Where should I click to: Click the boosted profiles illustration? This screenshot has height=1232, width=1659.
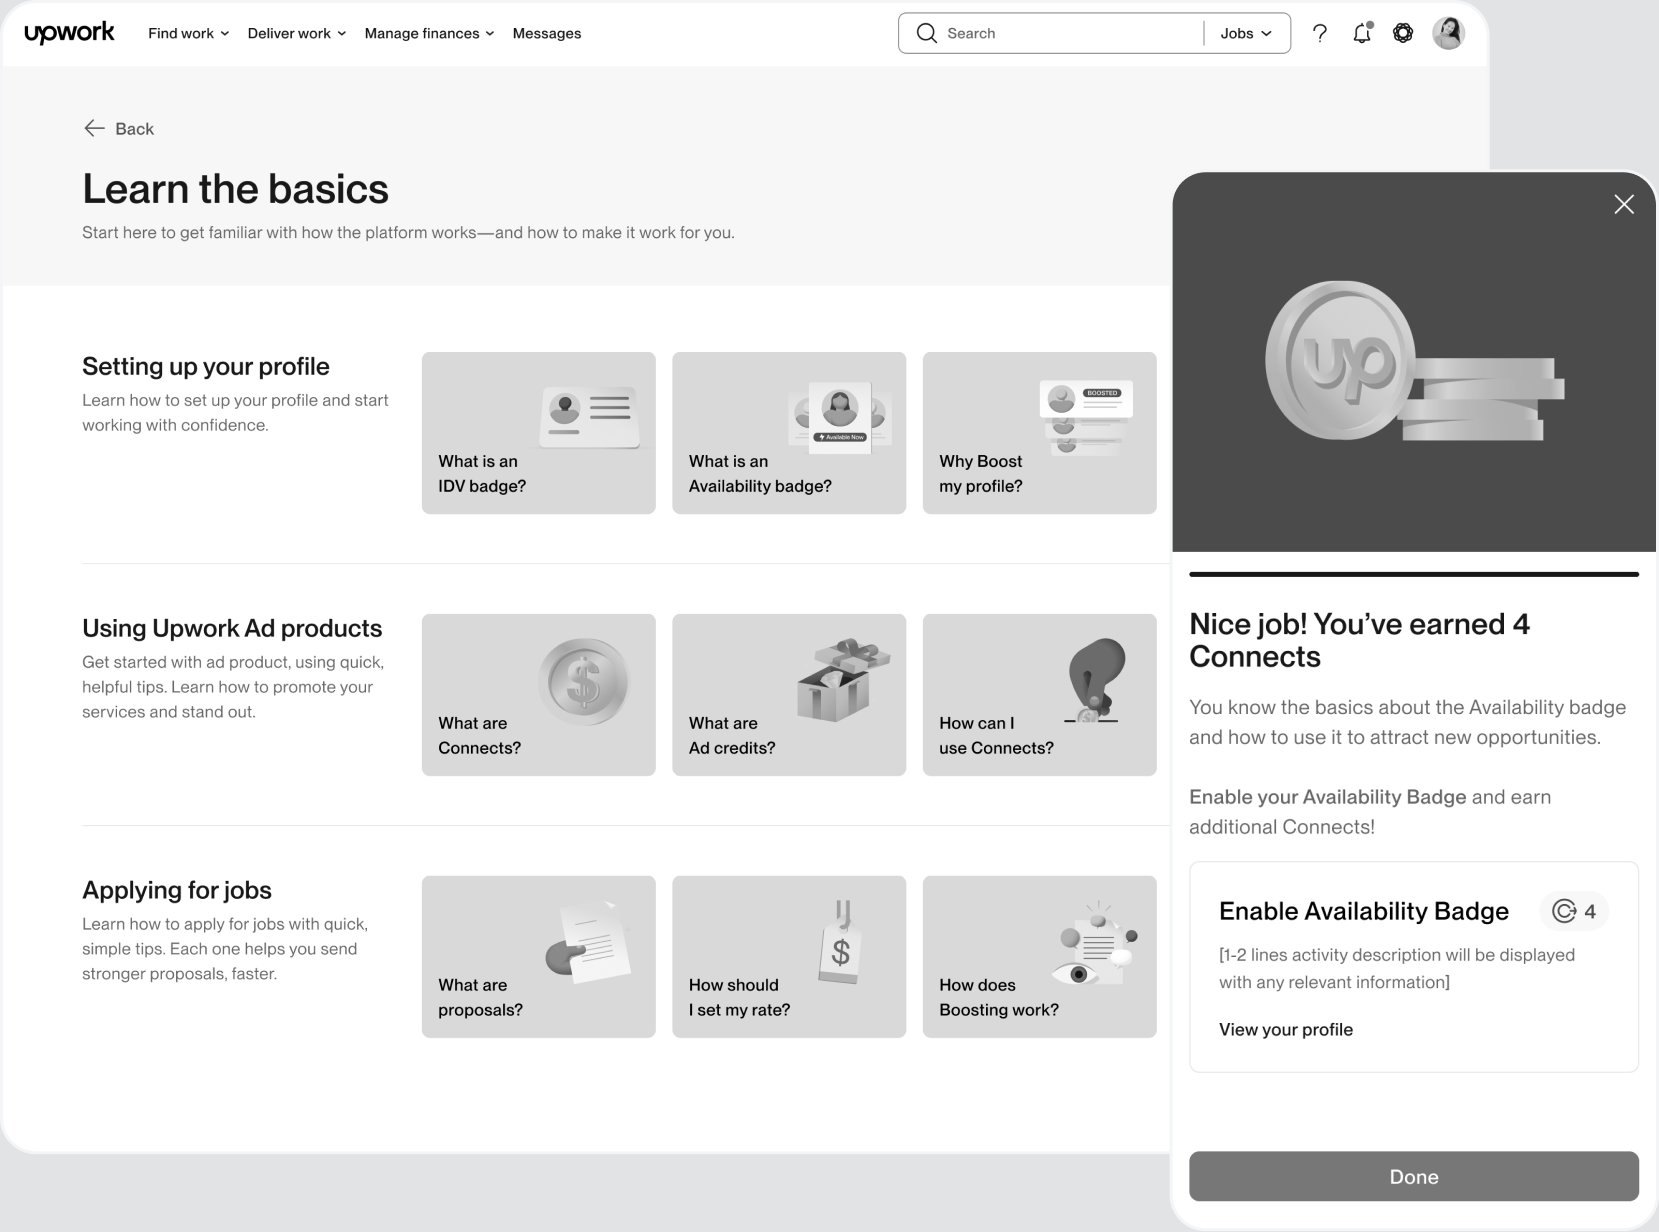(x=1086, y=417)
